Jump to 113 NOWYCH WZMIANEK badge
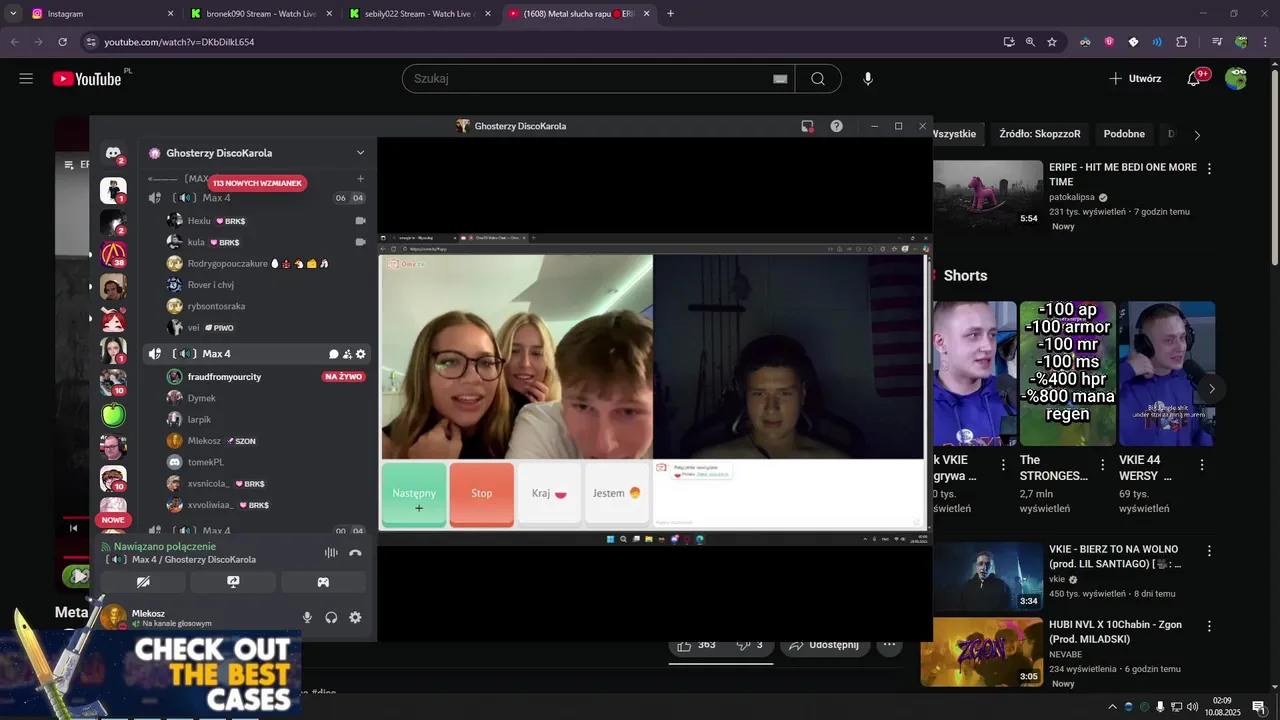The height and width of the screenshot is (720, 1280). click(x=257, y=183)
